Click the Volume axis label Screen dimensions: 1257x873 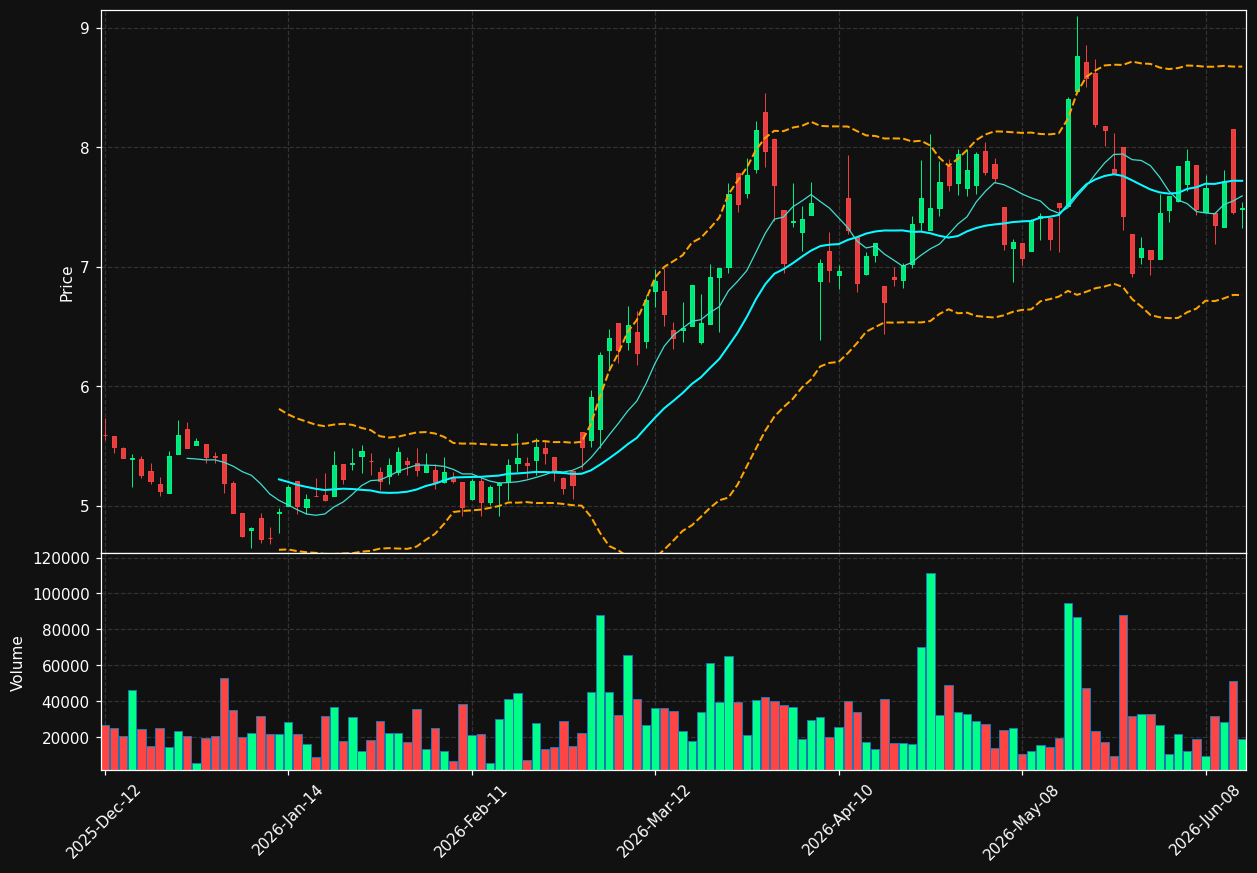click(x=18, y=663)
